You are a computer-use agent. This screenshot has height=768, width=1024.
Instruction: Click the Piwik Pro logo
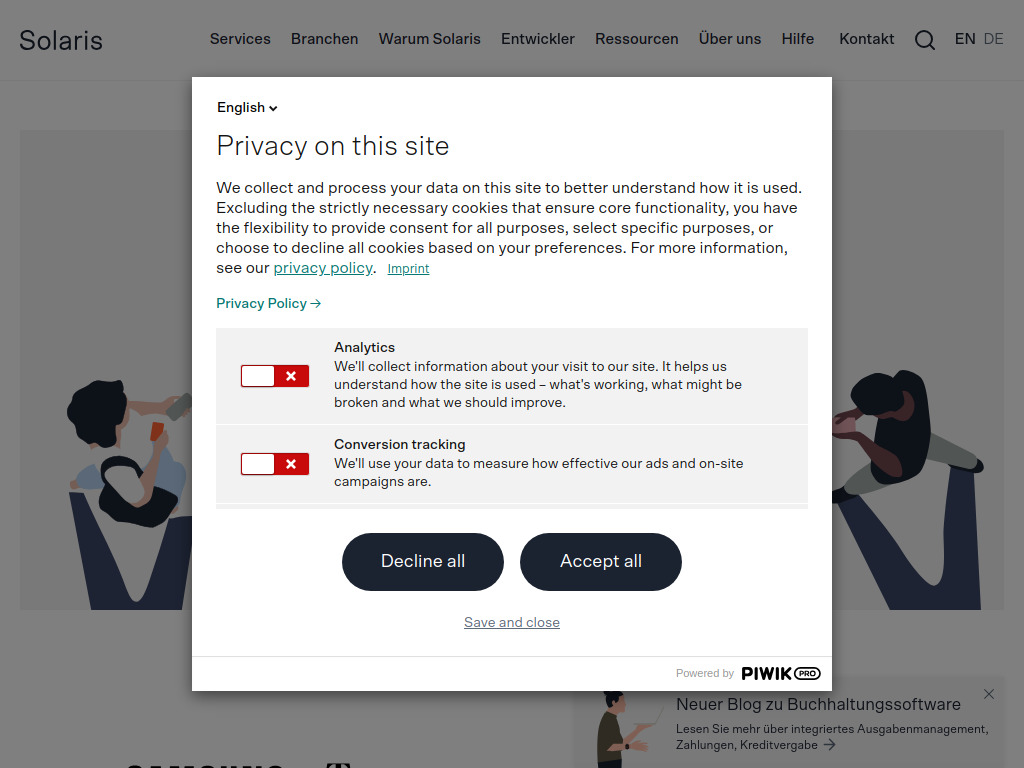tap(781, 673)
